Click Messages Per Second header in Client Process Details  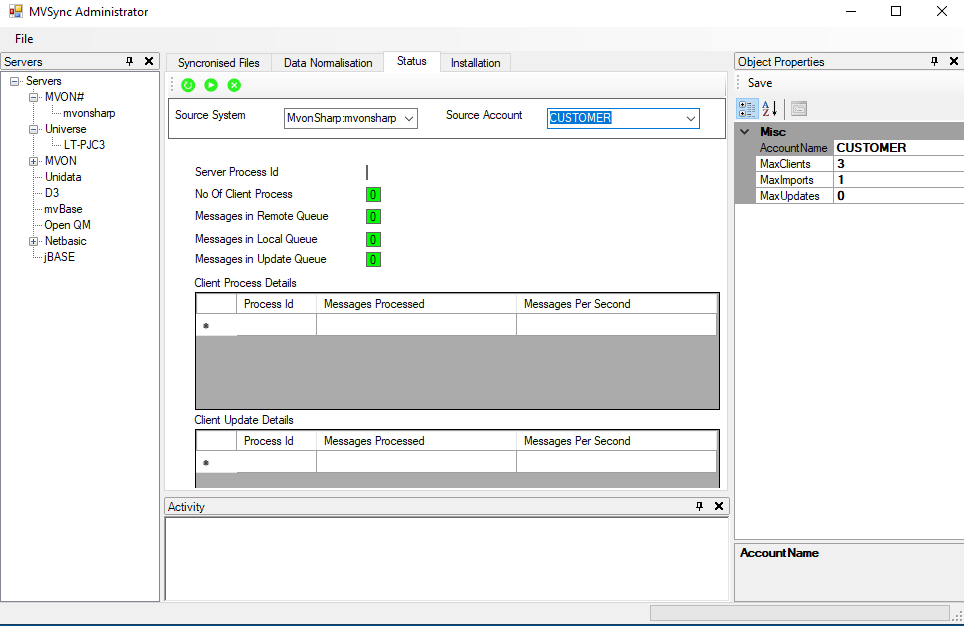[617, 304]
